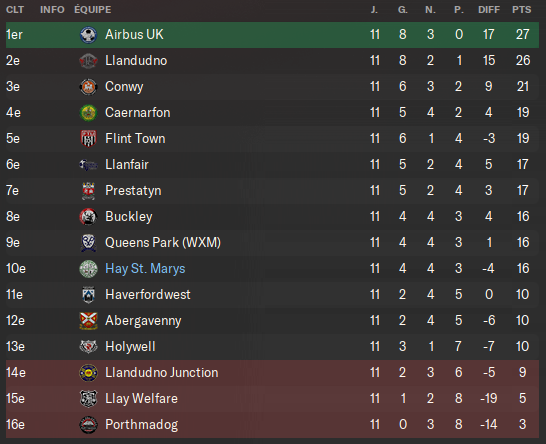Click the Abergavenny red cross crest
This screenshot has width=546, height=444.
[88, 321]
